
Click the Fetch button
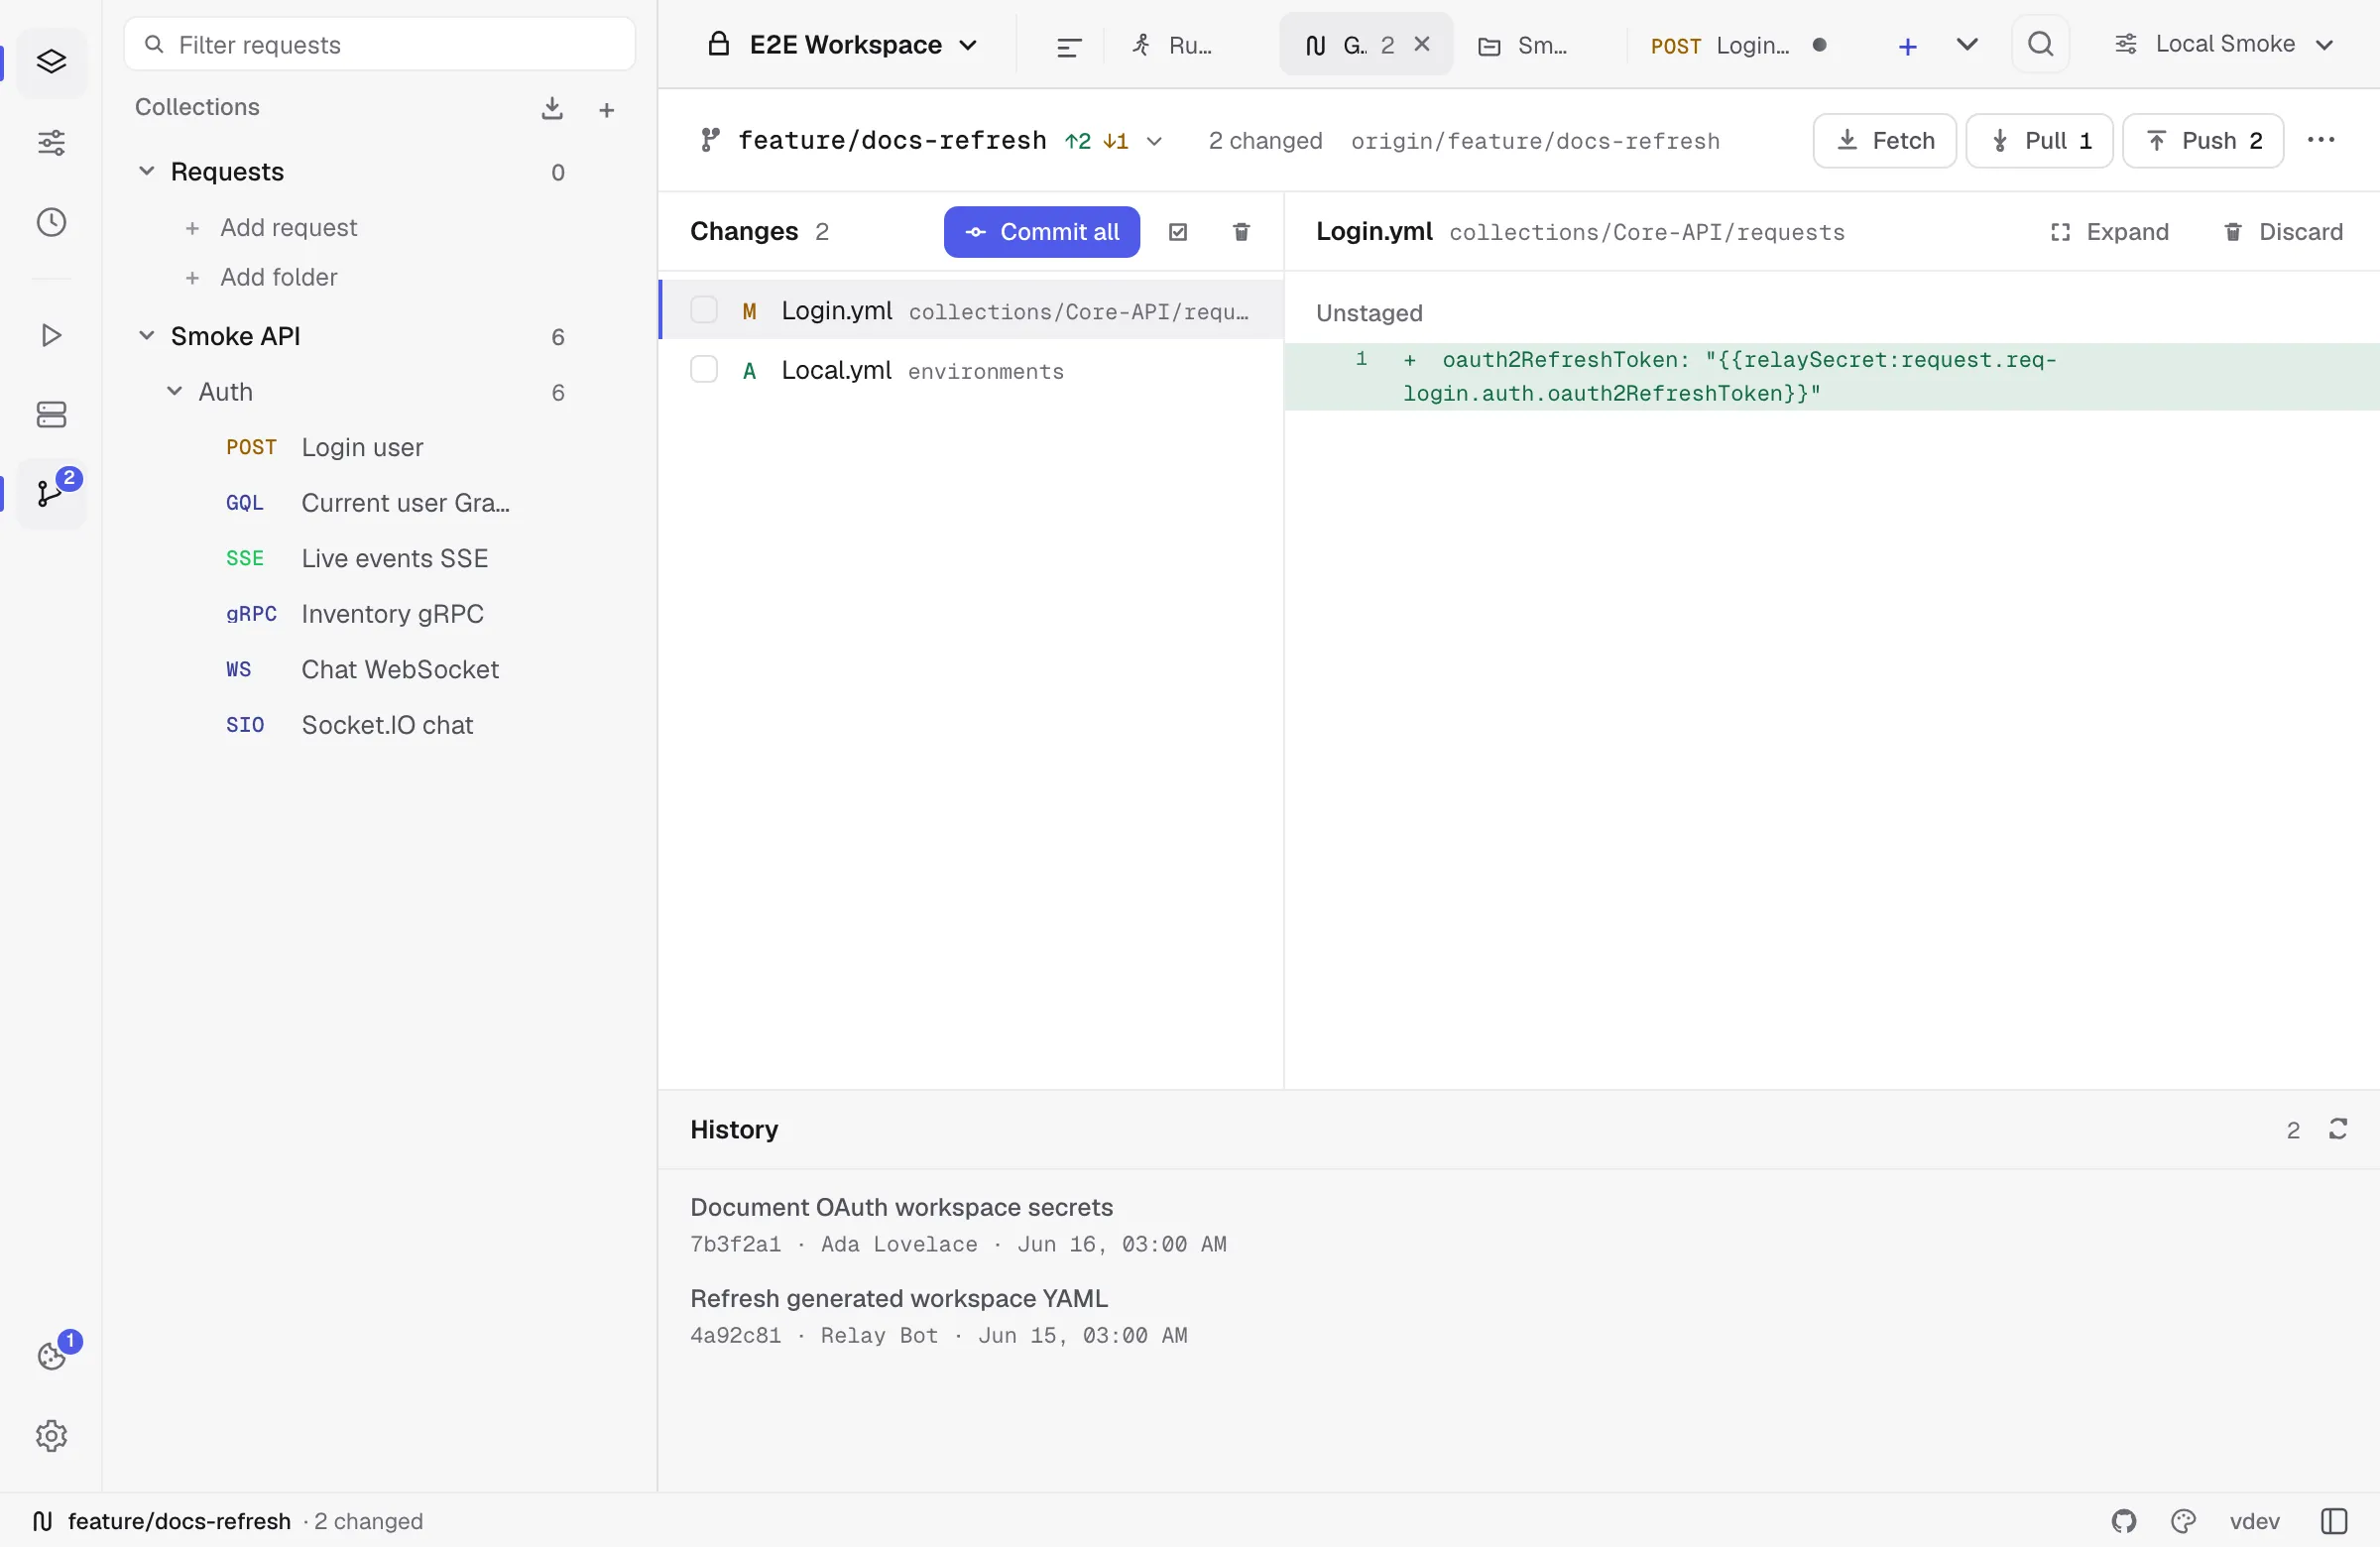(1884, 141)
